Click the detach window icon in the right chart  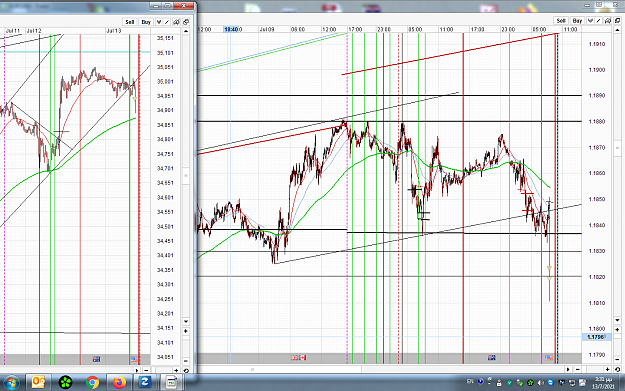(617, 20)
